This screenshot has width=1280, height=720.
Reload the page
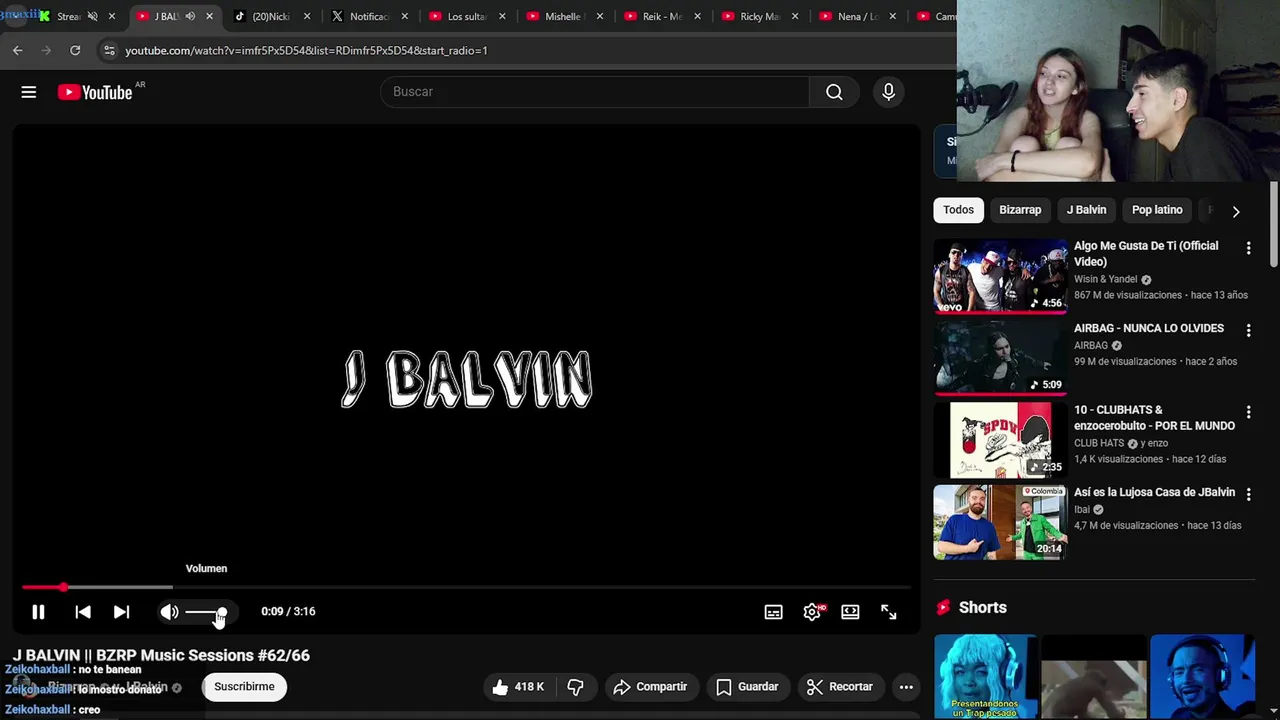pyautogui.click(x=75, y=50)
